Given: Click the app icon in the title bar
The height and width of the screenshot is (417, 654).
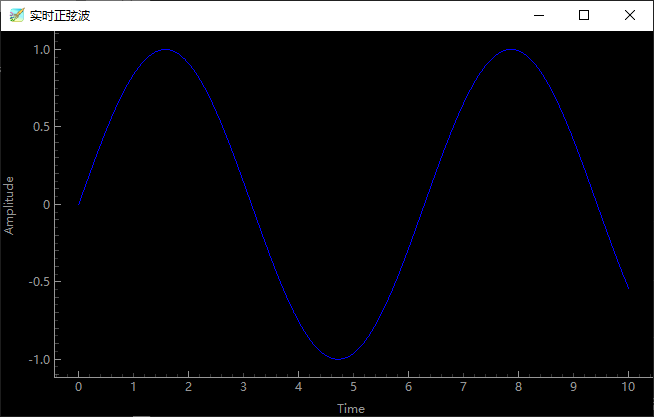Looking at the screenshot, I should (17, 15).
